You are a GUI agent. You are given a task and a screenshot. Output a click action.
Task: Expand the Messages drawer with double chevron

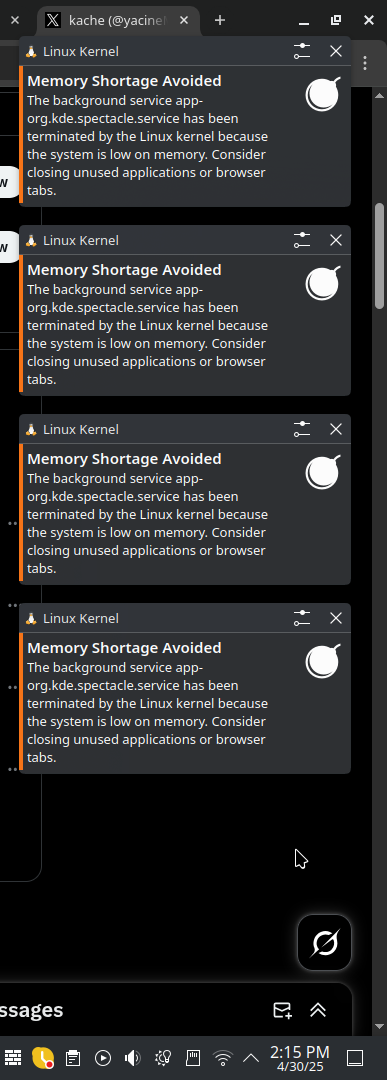(317, 1010)
